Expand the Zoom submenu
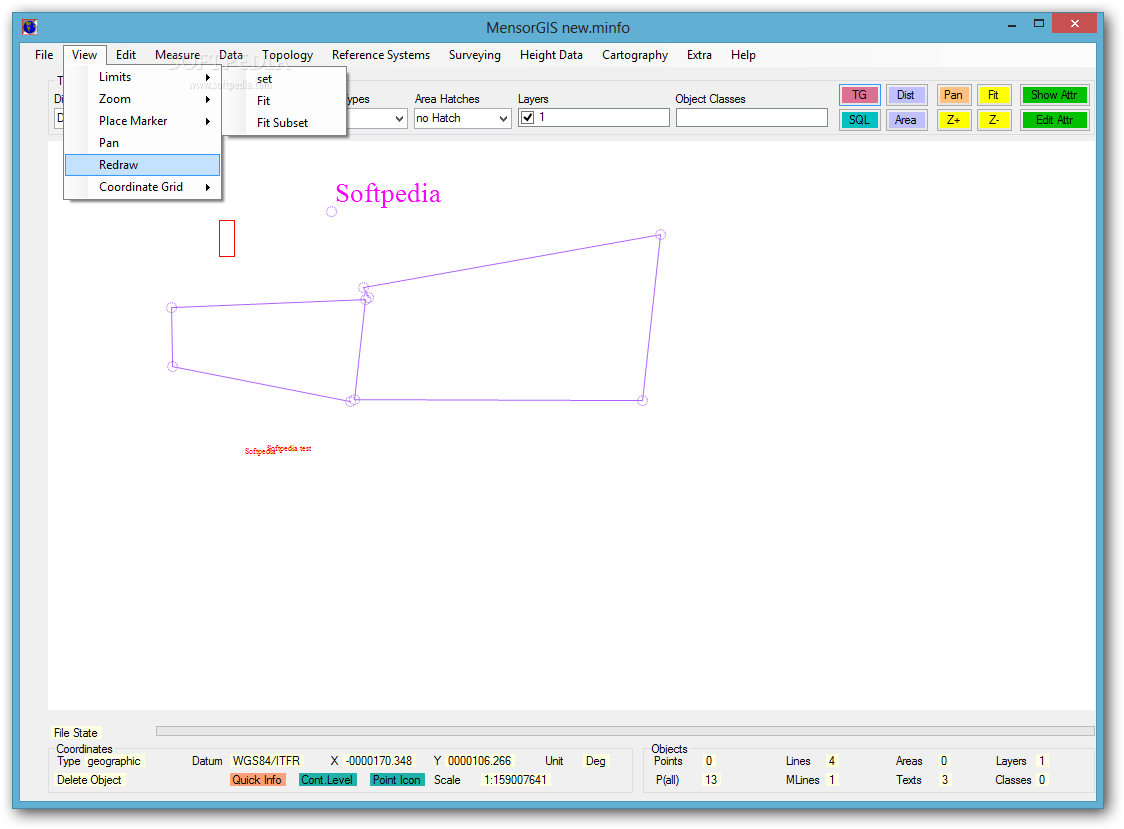 pos(142,99)
